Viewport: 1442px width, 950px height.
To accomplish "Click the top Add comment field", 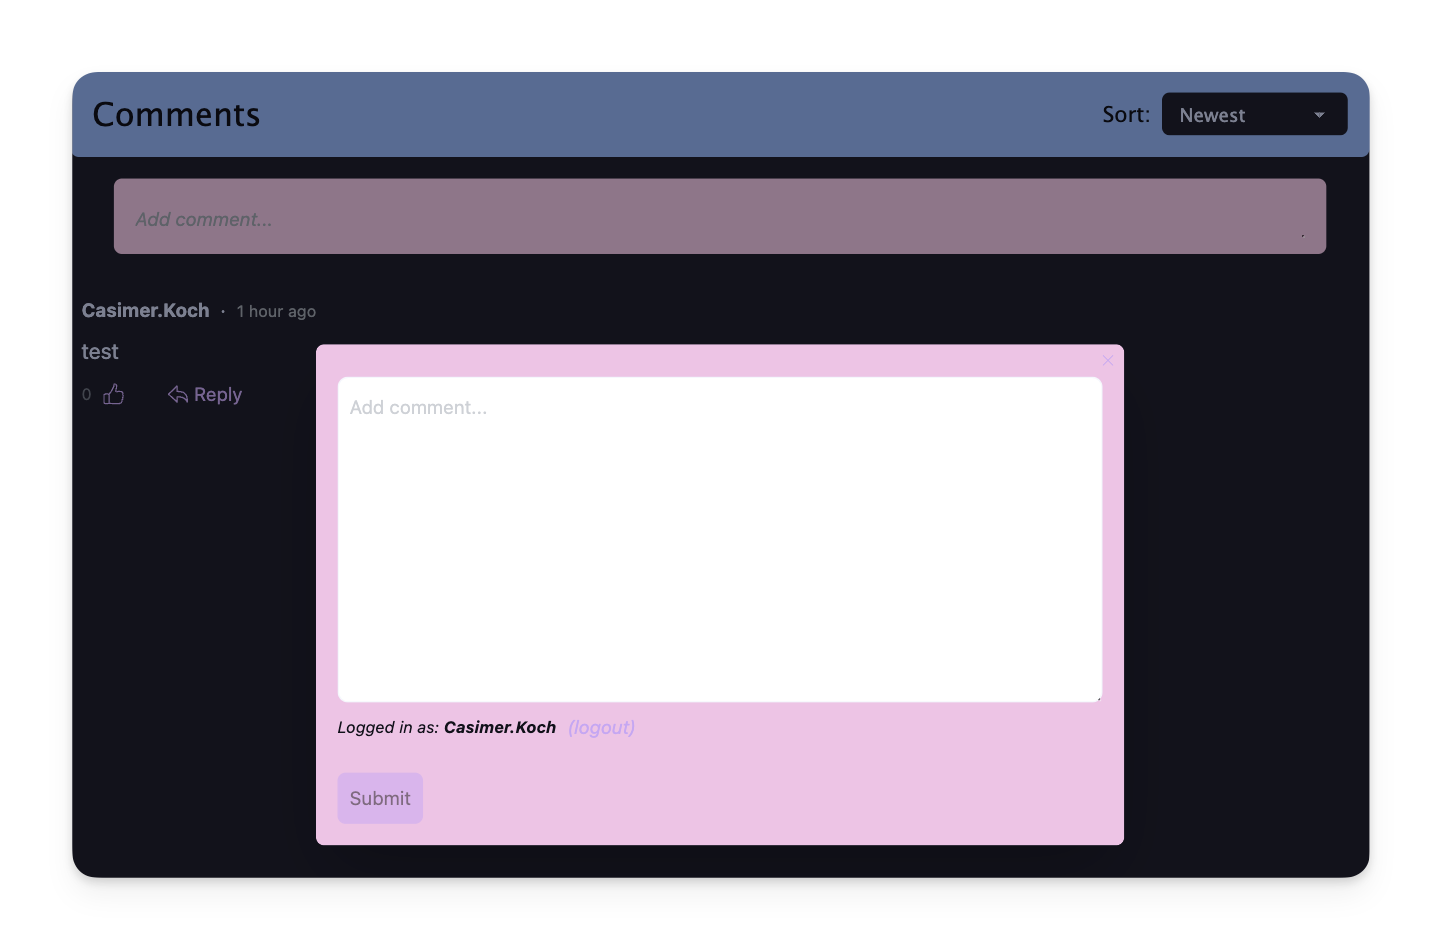I will pyautogui.click(x=720, y=217).
